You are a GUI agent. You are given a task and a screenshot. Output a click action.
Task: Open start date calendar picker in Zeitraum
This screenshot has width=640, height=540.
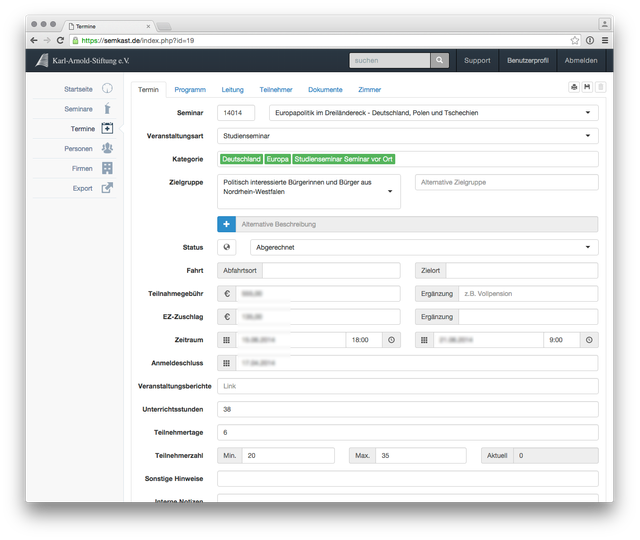(226, 340)
